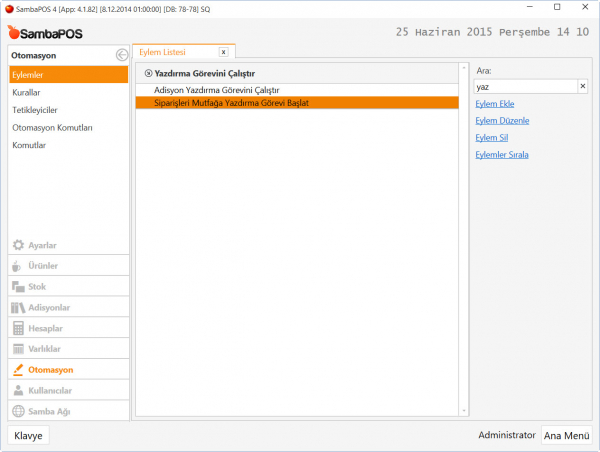Open Adisyonlar using the printer icon
The image size is (600, 452).
[18, 308]
